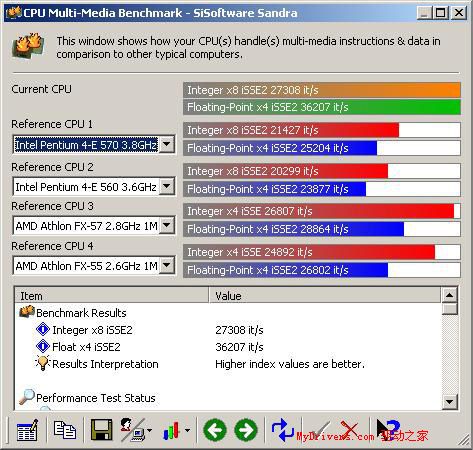Go back with the green left arrow
This screenshot has height=450, width=473.
pos(215,430)
